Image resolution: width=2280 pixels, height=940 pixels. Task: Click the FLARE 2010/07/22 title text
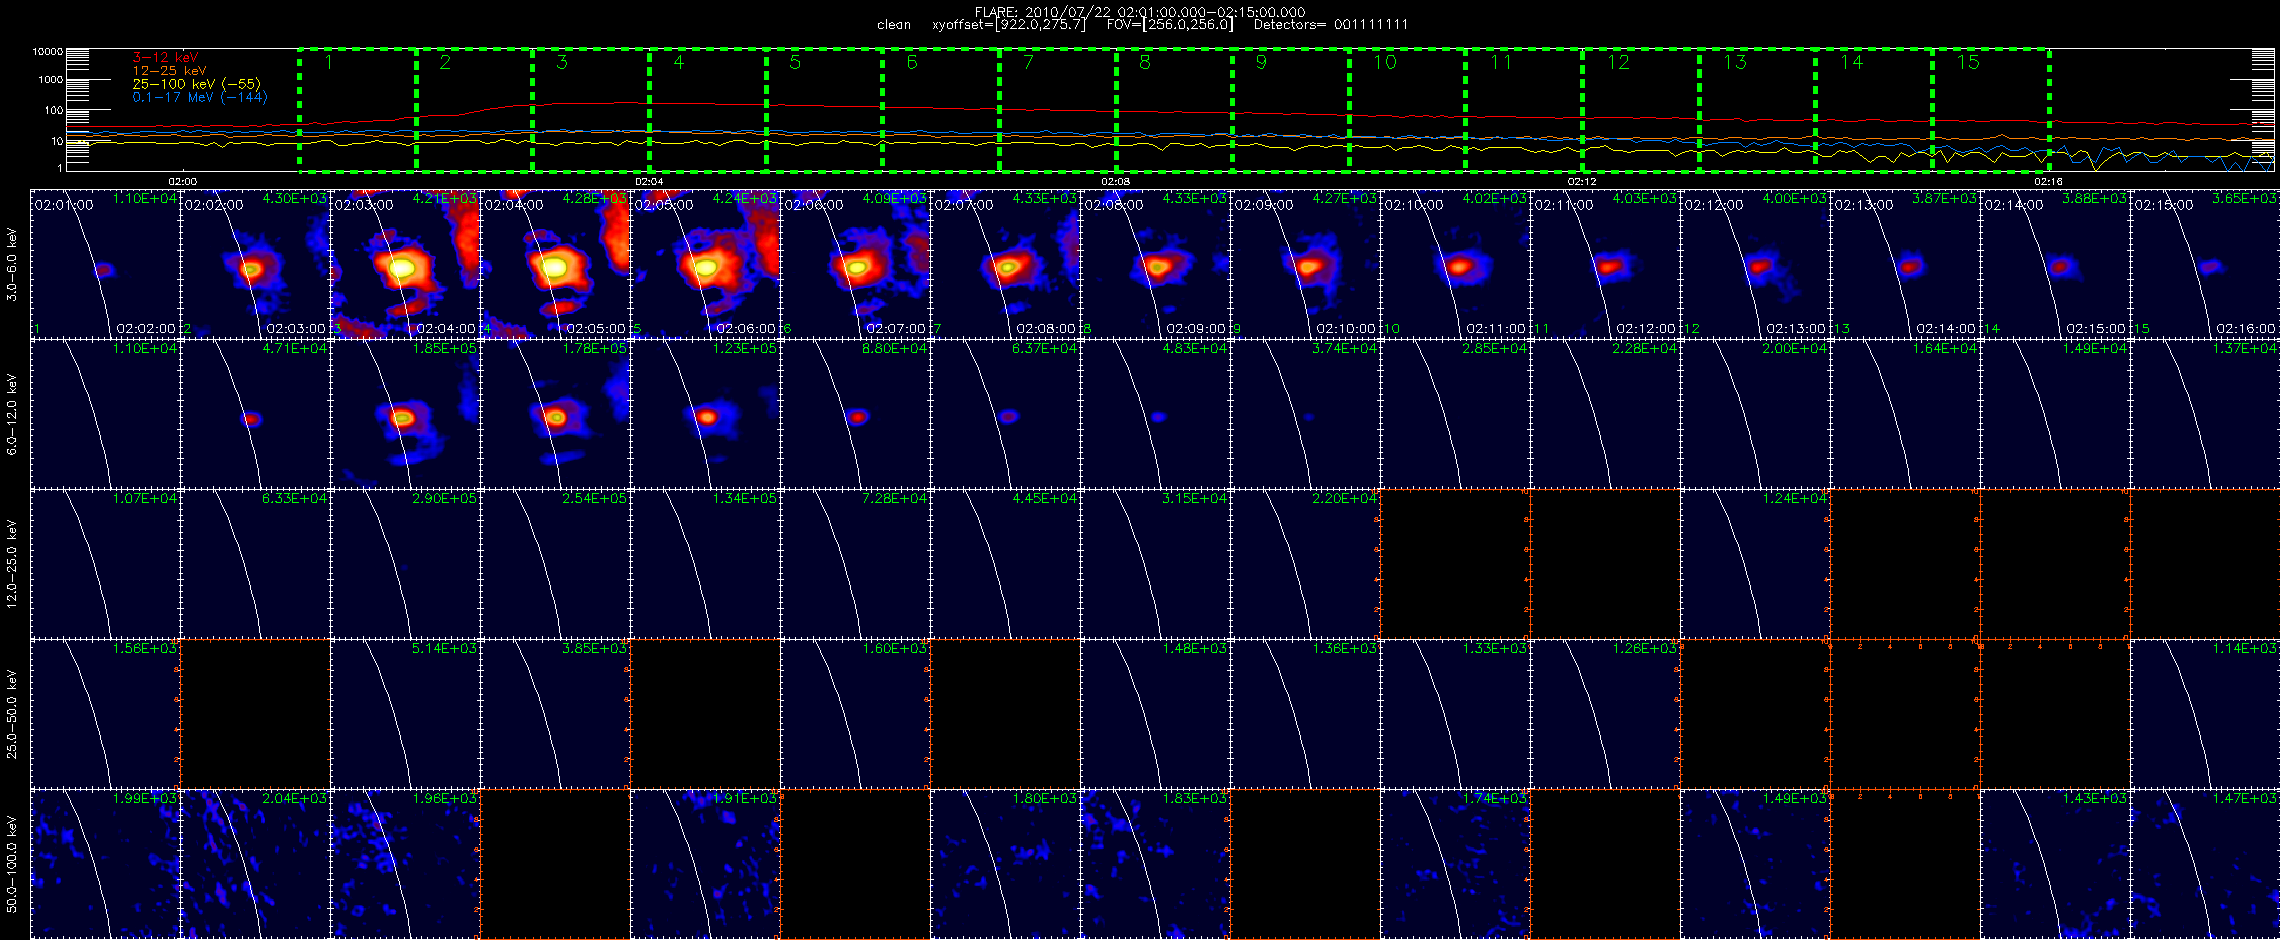[1140, 12]
